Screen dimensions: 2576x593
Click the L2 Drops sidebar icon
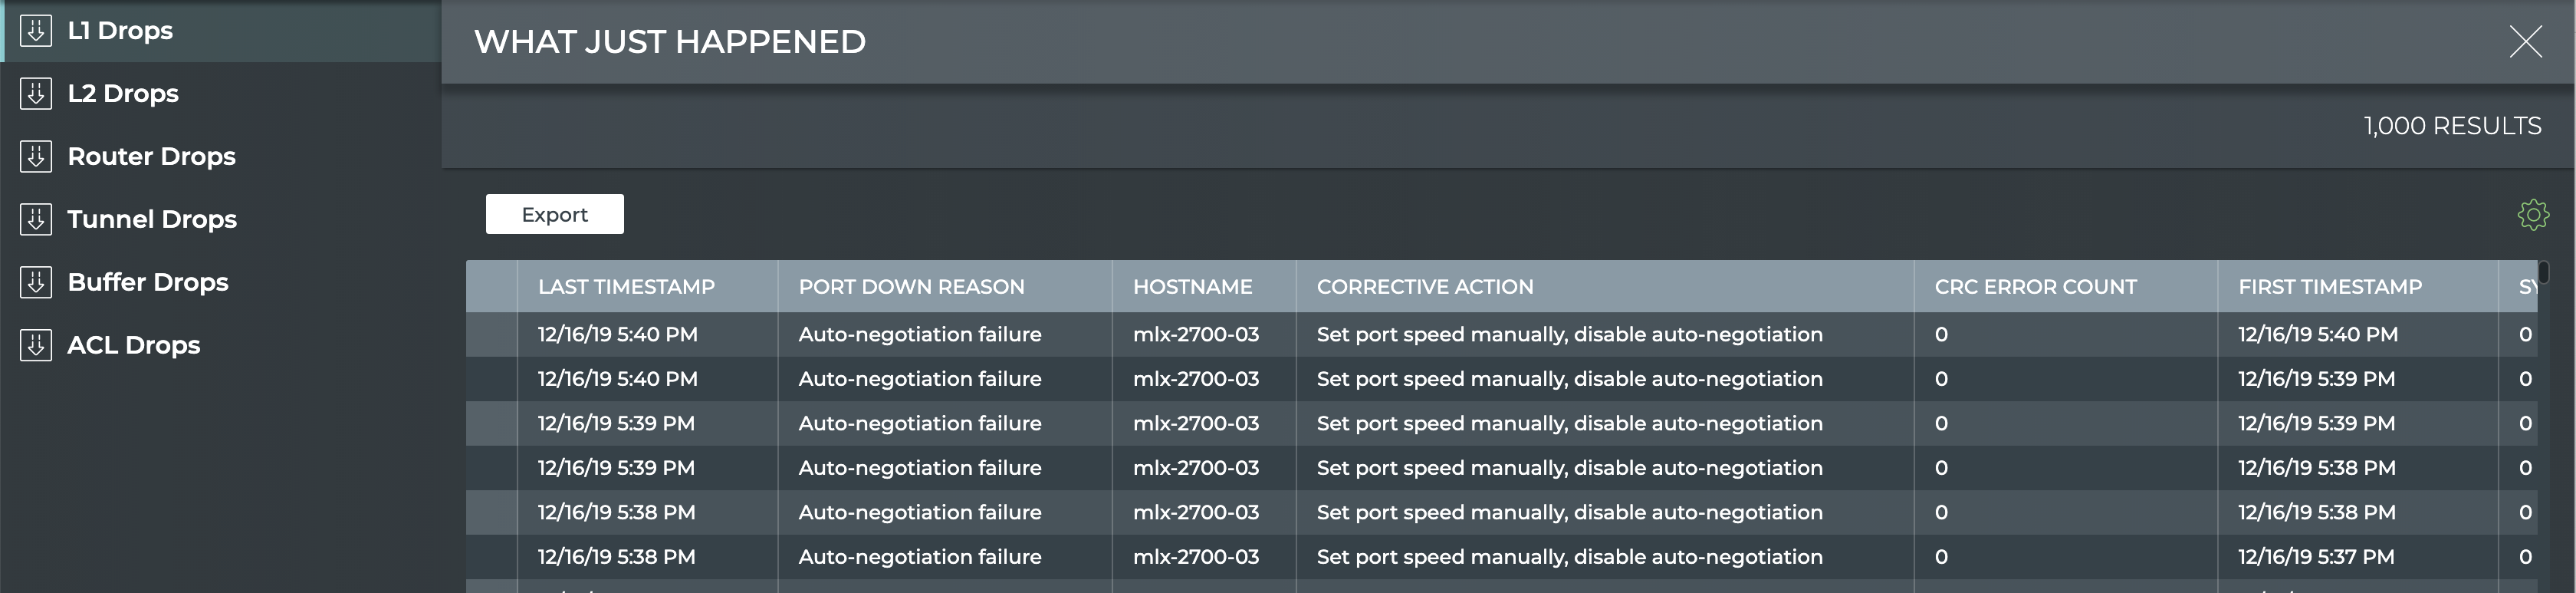[x=36, y=94]
